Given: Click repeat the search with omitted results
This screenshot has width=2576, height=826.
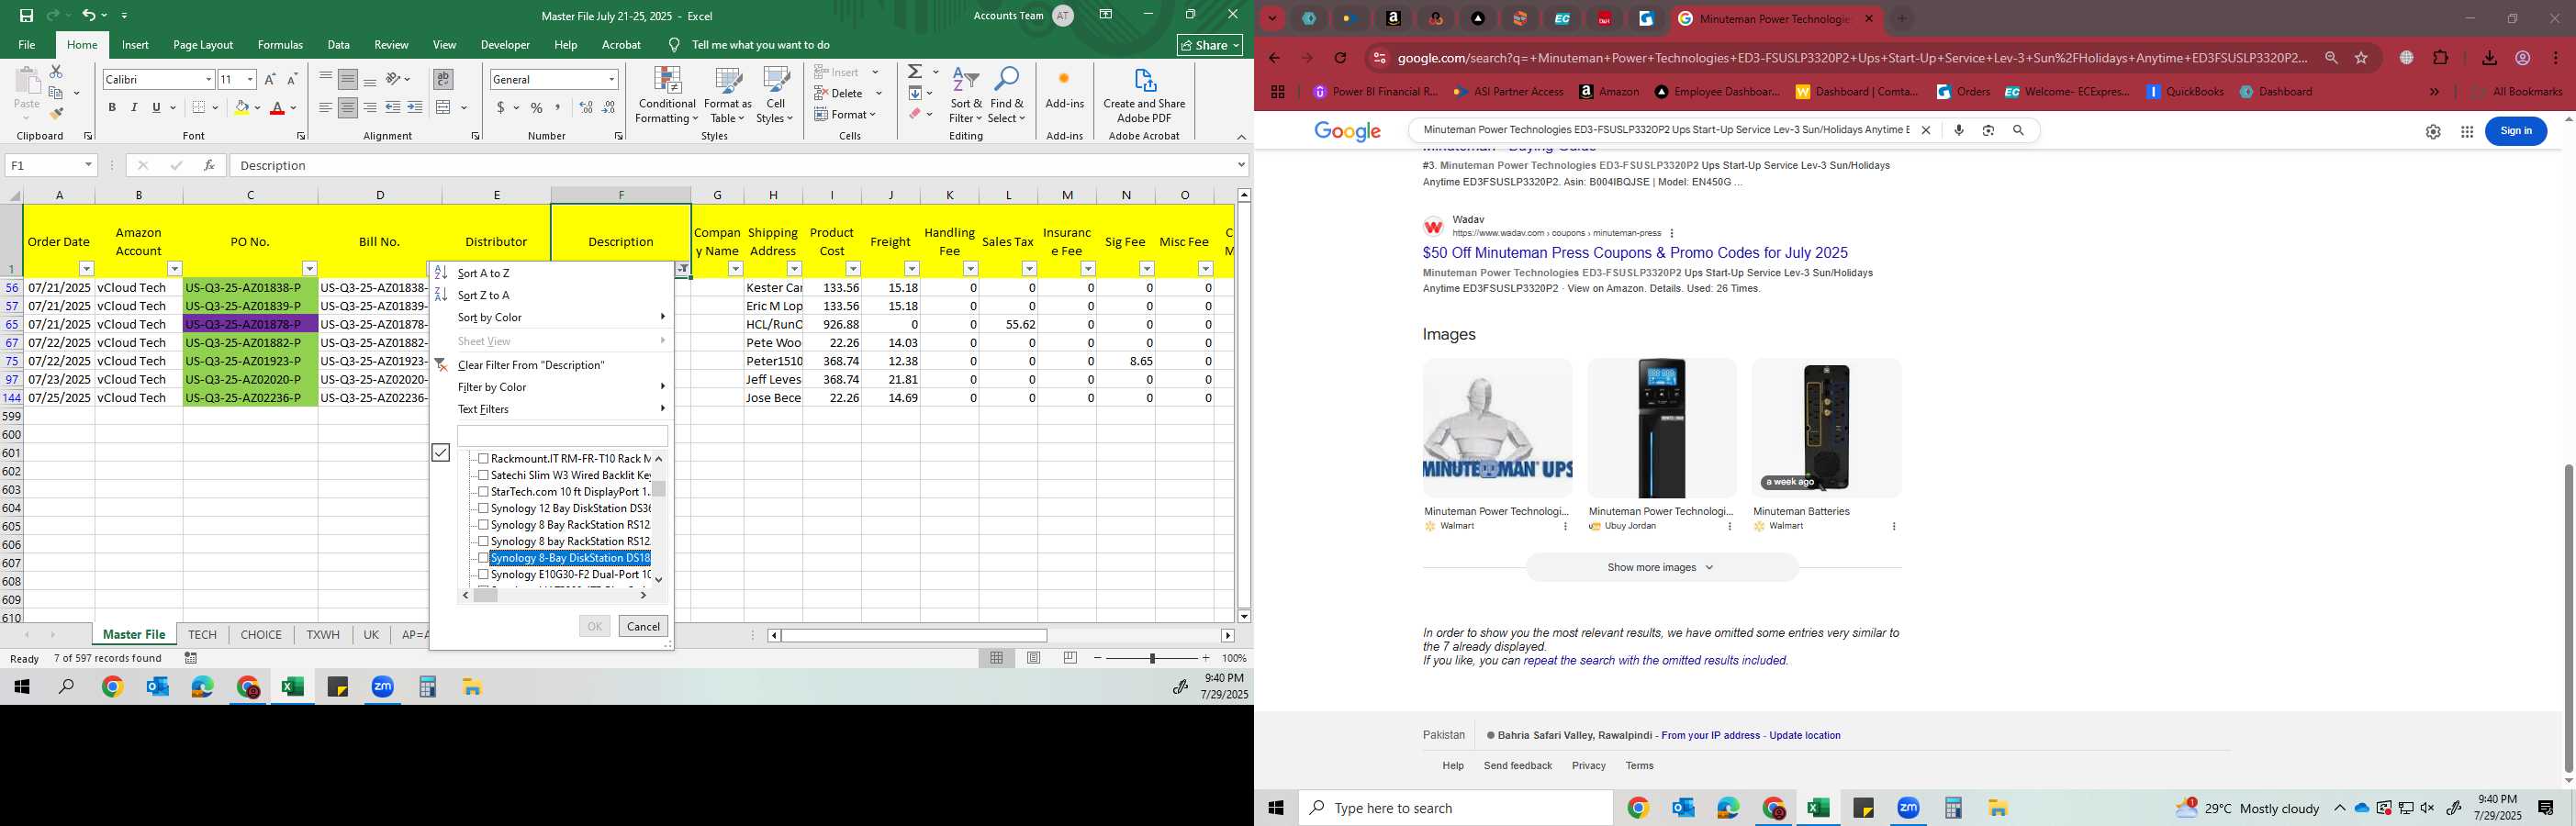Looking at the screenshot, I should tap(1655, 660).
